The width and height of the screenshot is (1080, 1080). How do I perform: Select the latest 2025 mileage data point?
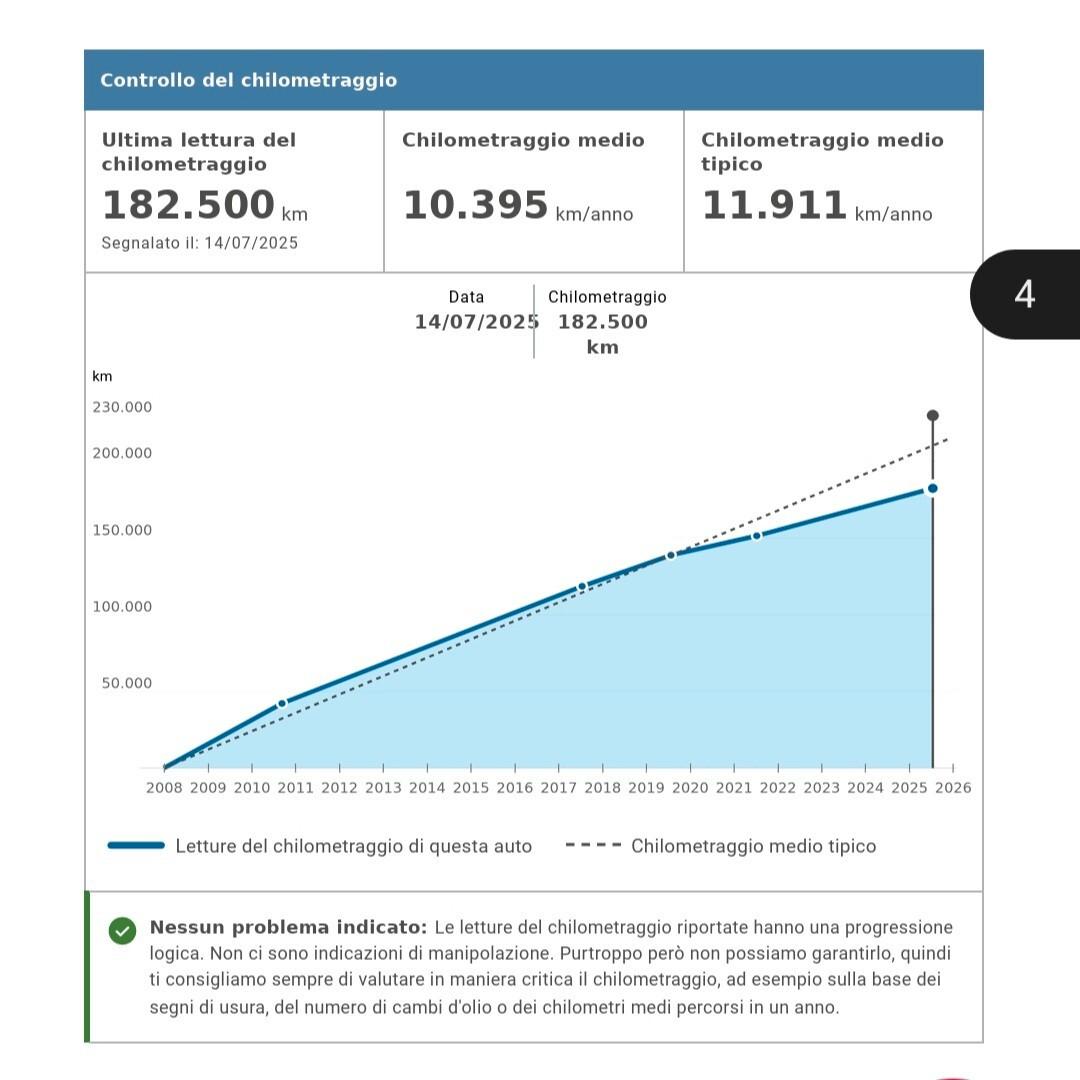(932, 488)
